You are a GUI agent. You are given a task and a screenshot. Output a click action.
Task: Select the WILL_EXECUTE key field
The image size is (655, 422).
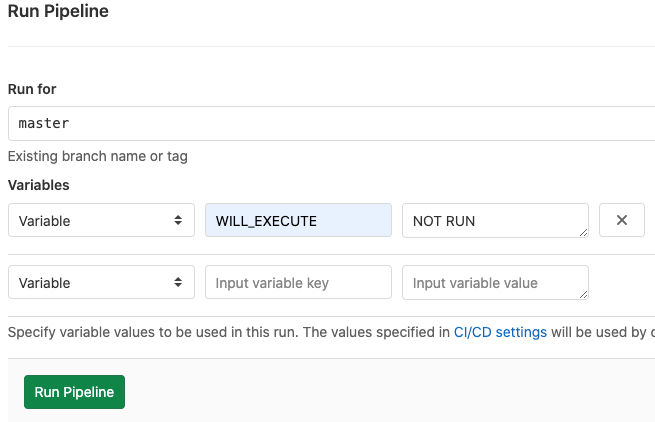298,221
